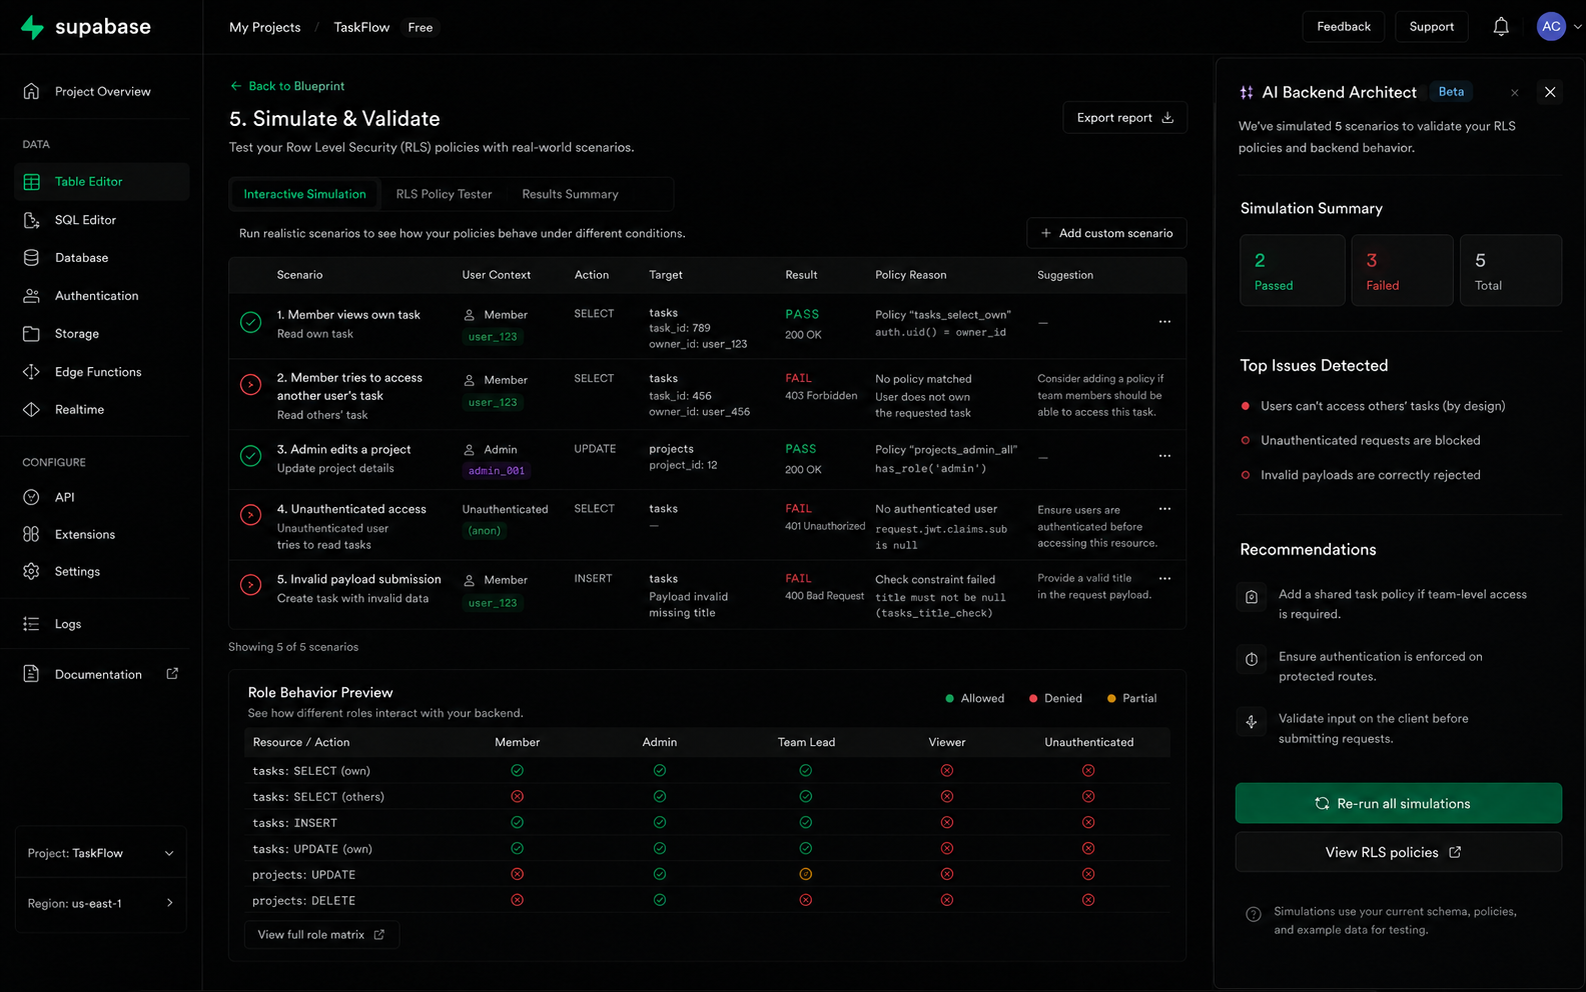Click Documentation external link arrow
1586x992 pixels.
click(172, 674)
